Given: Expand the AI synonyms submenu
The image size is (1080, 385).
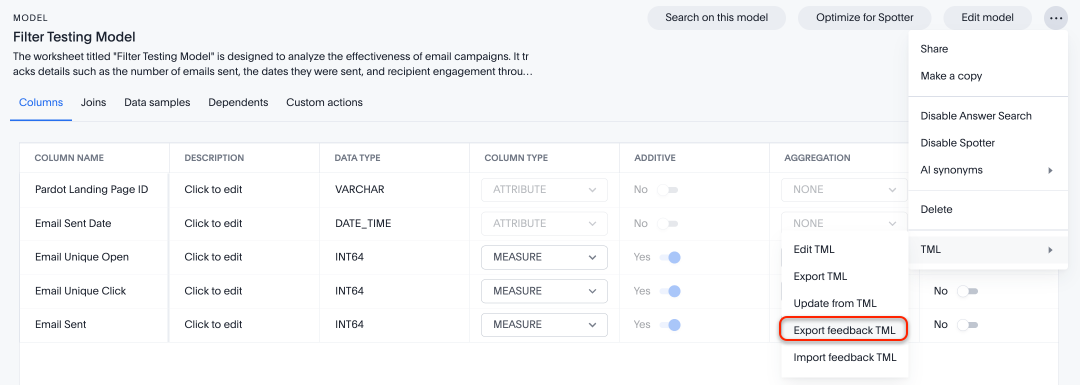Looking at the screenshot, I should pos(988,169).
